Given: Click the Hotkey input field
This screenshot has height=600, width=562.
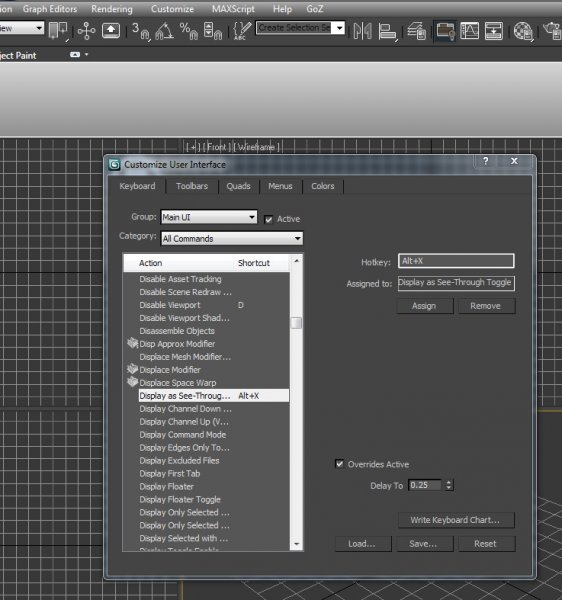Looking at the screenshot, I should click(x=456, y=261).
